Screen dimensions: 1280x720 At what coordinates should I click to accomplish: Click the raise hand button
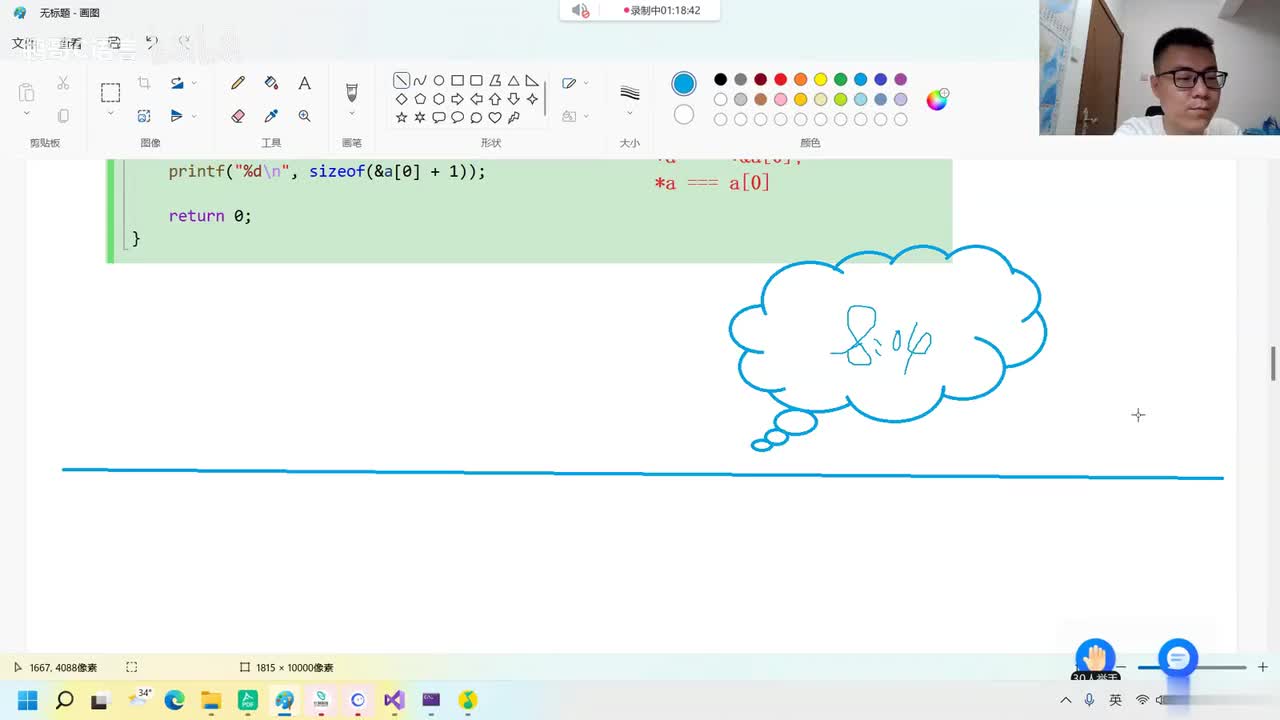coord(1095,658)
